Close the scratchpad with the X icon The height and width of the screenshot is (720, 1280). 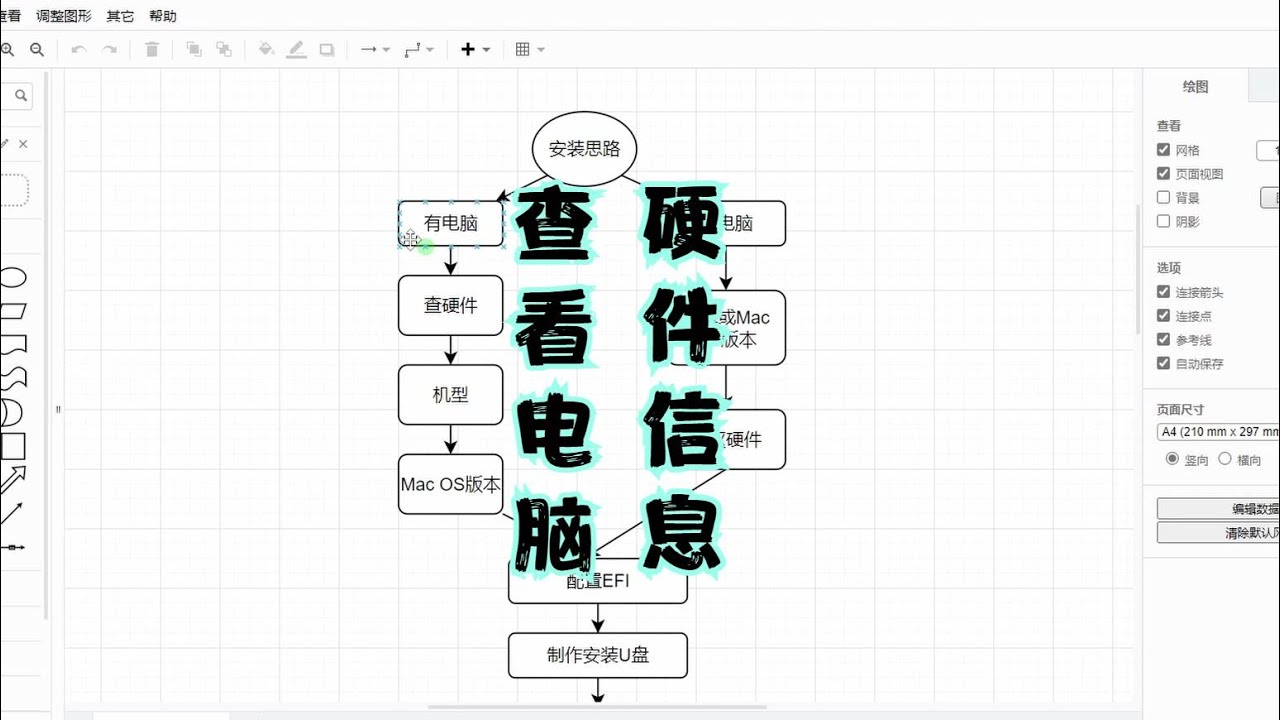coord(23,144)
